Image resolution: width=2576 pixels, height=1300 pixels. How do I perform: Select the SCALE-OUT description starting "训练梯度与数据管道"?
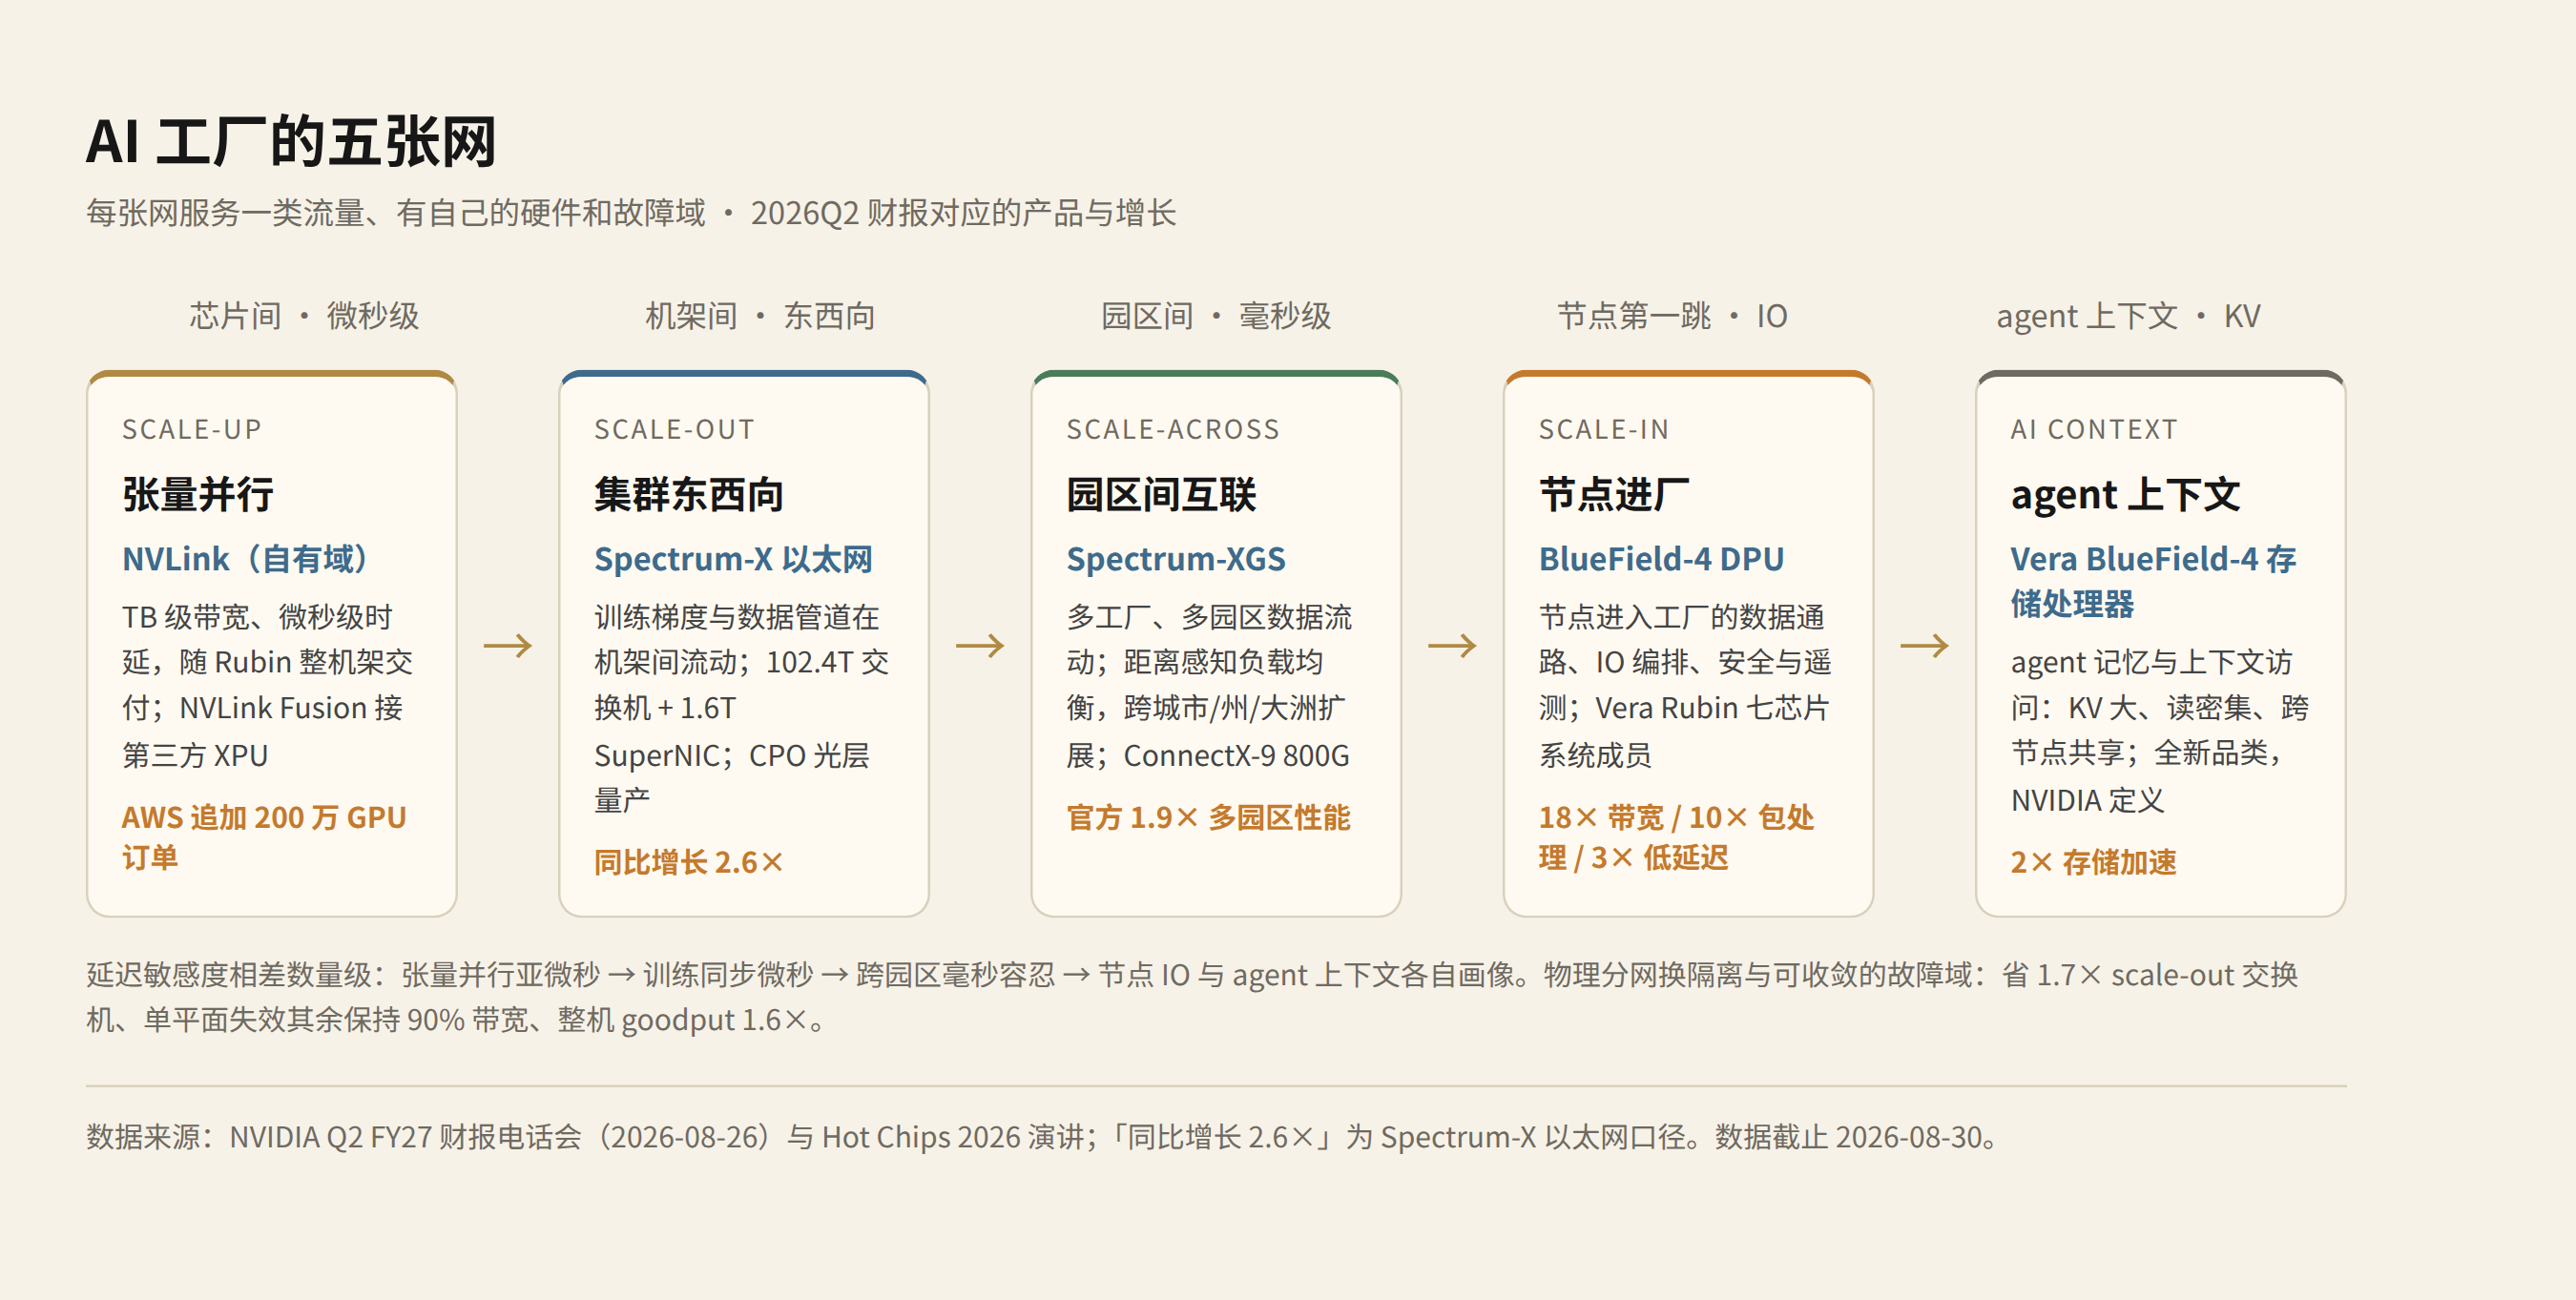tap(742, 708)
